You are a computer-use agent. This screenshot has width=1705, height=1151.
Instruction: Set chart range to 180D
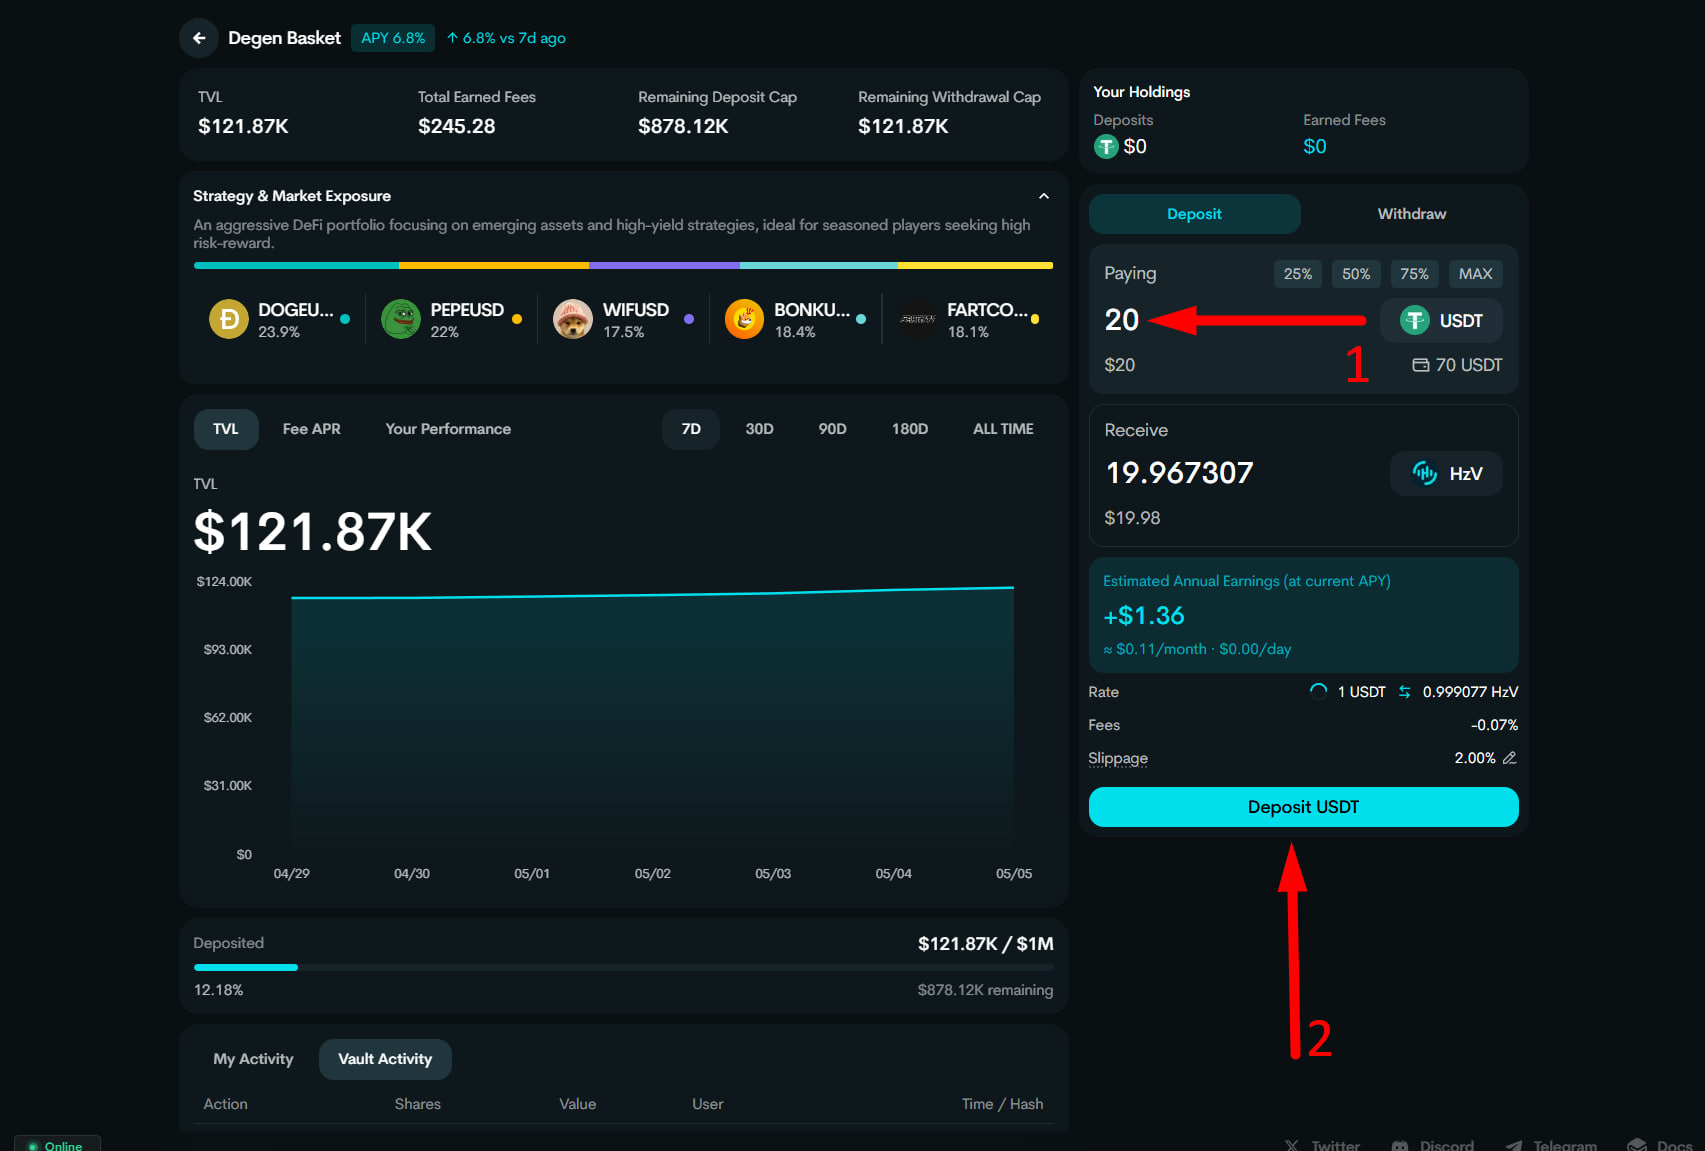point(910,429)
